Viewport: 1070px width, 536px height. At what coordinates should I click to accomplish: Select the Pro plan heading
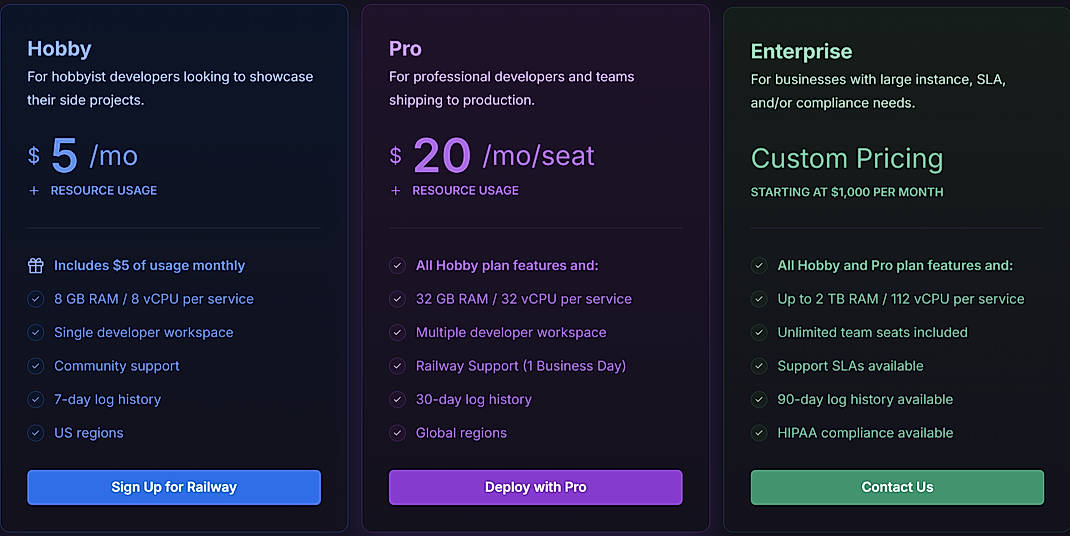[x=405, y=48]
